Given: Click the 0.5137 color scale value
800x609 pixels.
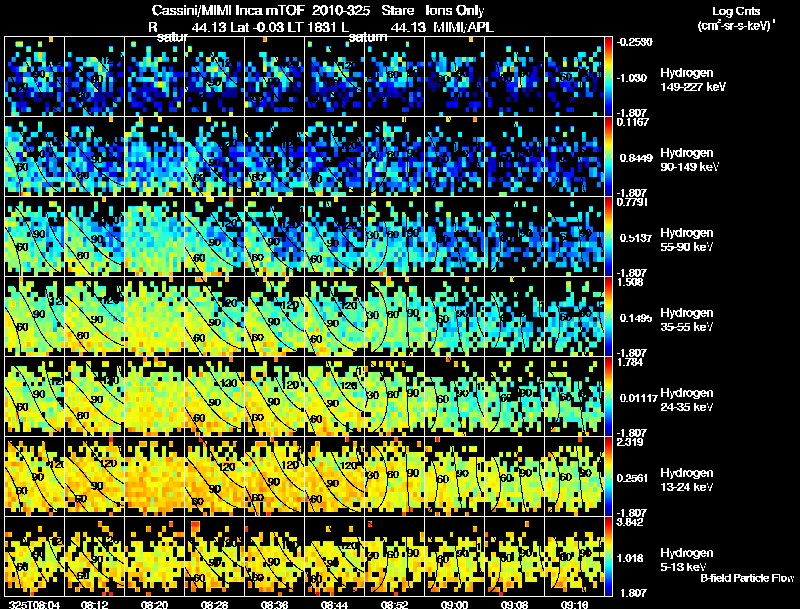Looking at the screenshot, I should click(x=636, y=238).
